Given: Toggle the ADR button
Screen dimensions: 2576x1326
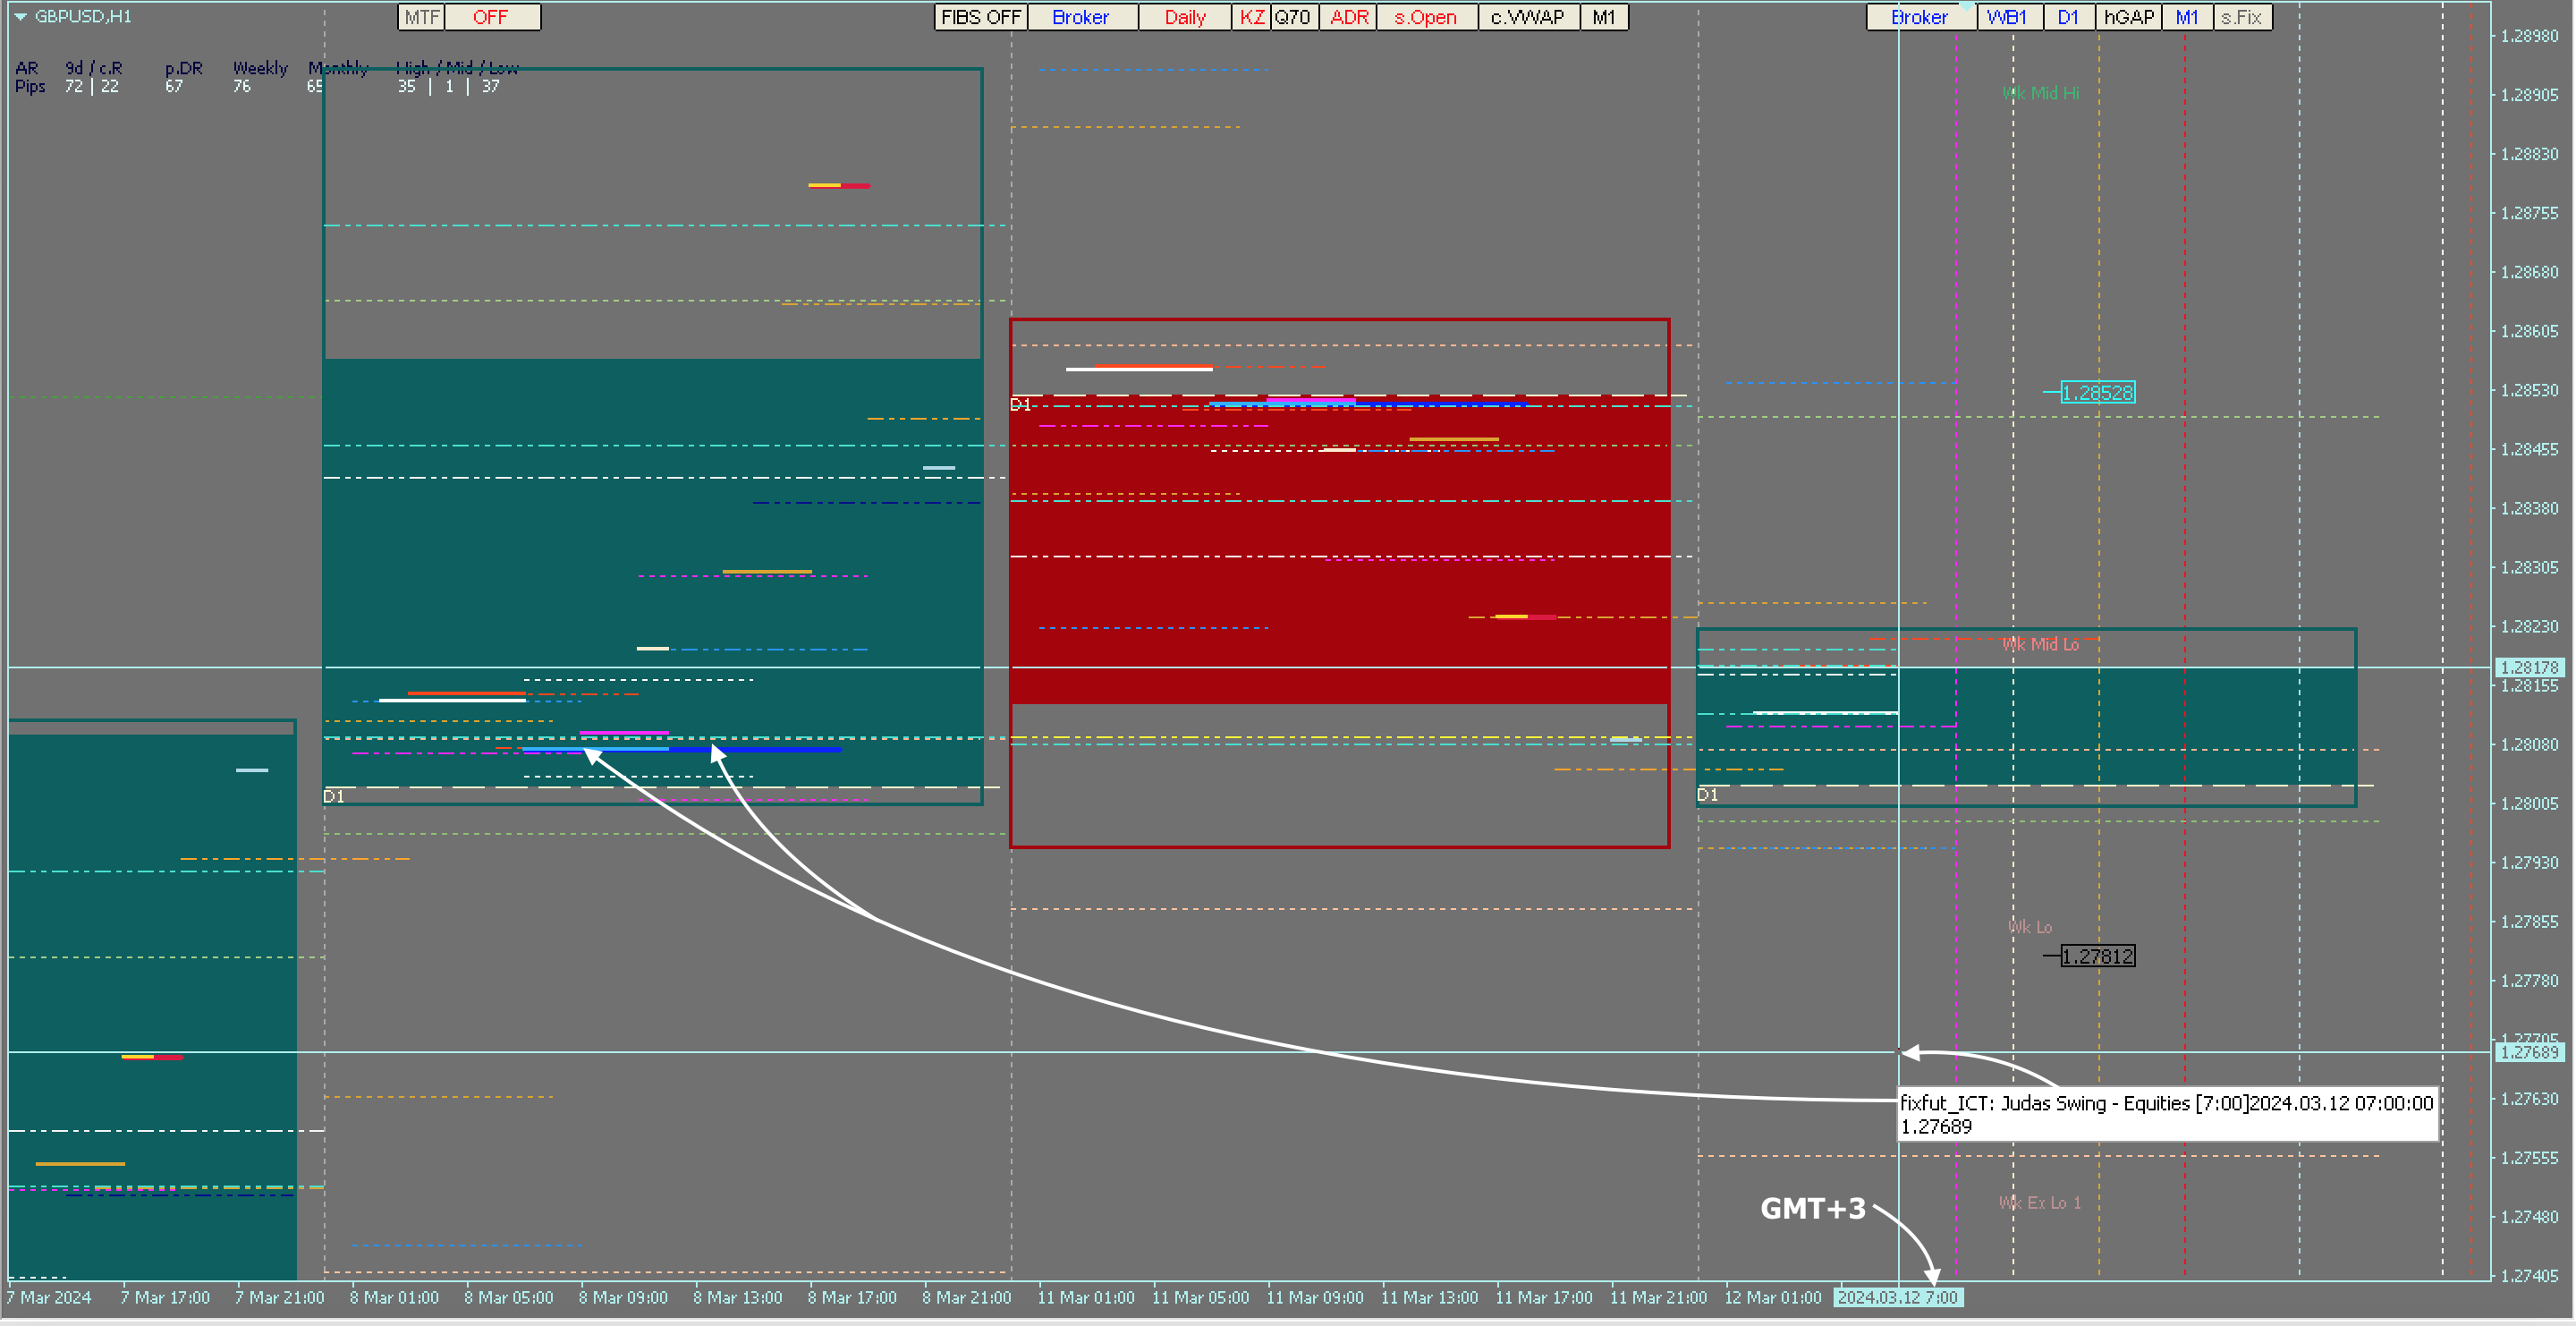Looking at the screenshot, I should [1348, 17].
